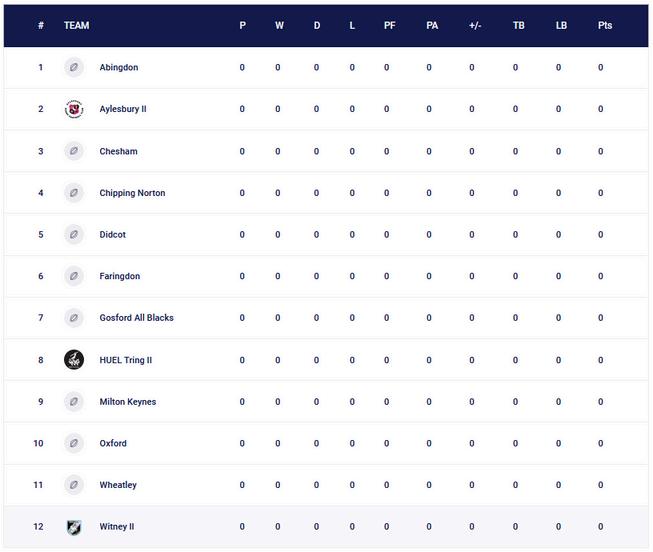The image size is (653, 552).
Task: Click the Wheatley team placeholder icon
Action: pyautogui.click(x=74, y=485)
